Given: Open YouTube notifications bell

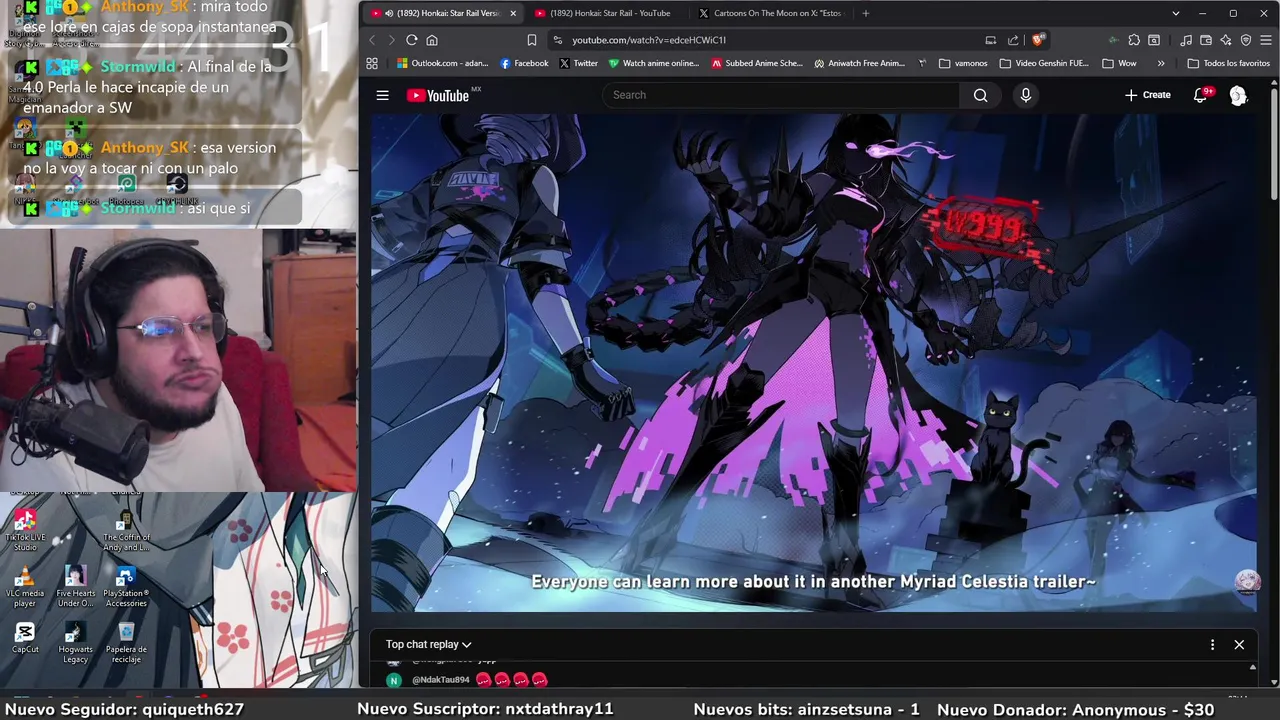Looking at the screenshot, I should (1201, 95).
